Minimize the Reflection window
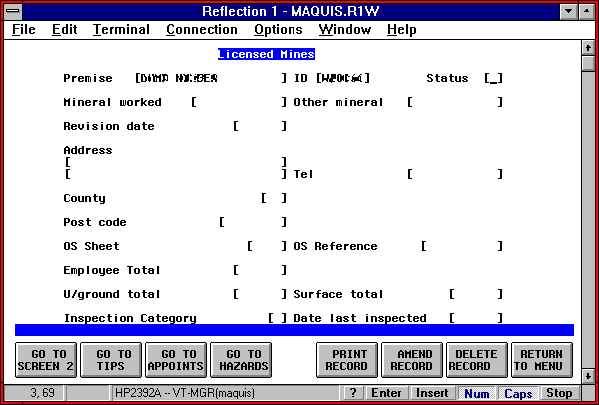The width and height of the screenshot is (599, 405). tap(569, 11)
